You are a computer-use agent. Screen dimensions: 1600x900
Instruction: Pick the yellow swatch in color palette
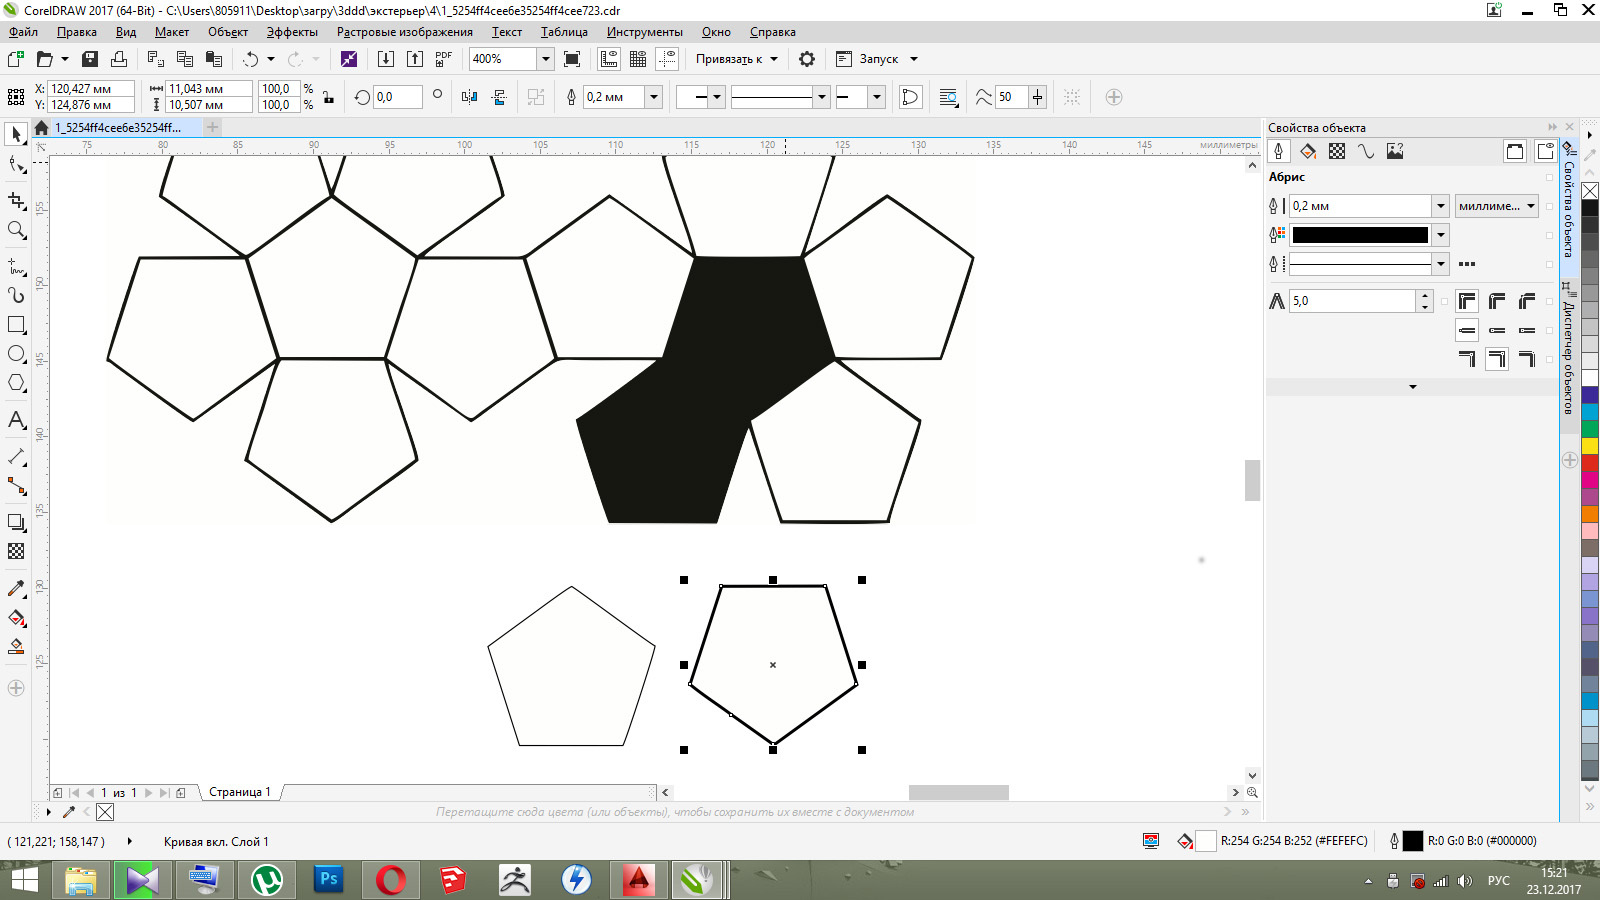[x=1590, y=445]
